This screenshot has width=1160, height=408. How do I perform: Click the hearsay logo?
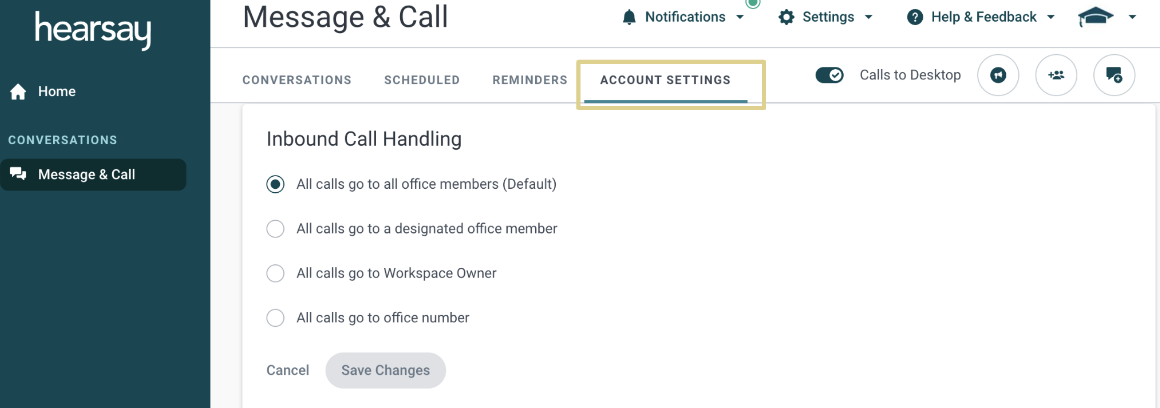coord(92,30)
